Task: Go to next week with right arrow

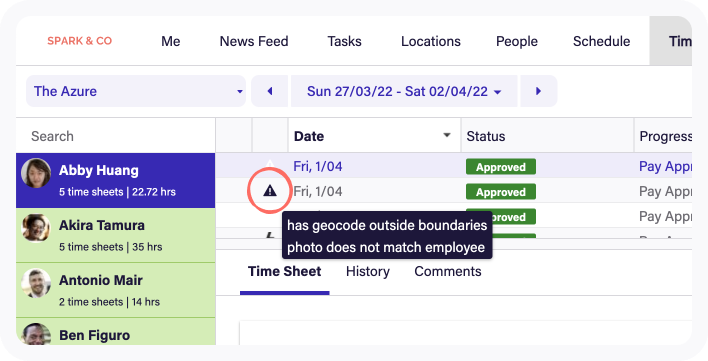Action: (x=538, y=91)
